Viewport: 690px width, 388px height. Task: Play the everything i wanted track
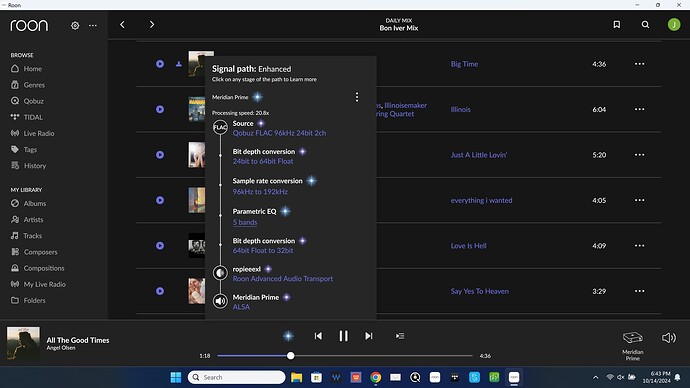pyautogui.click(x=160, y=200)
